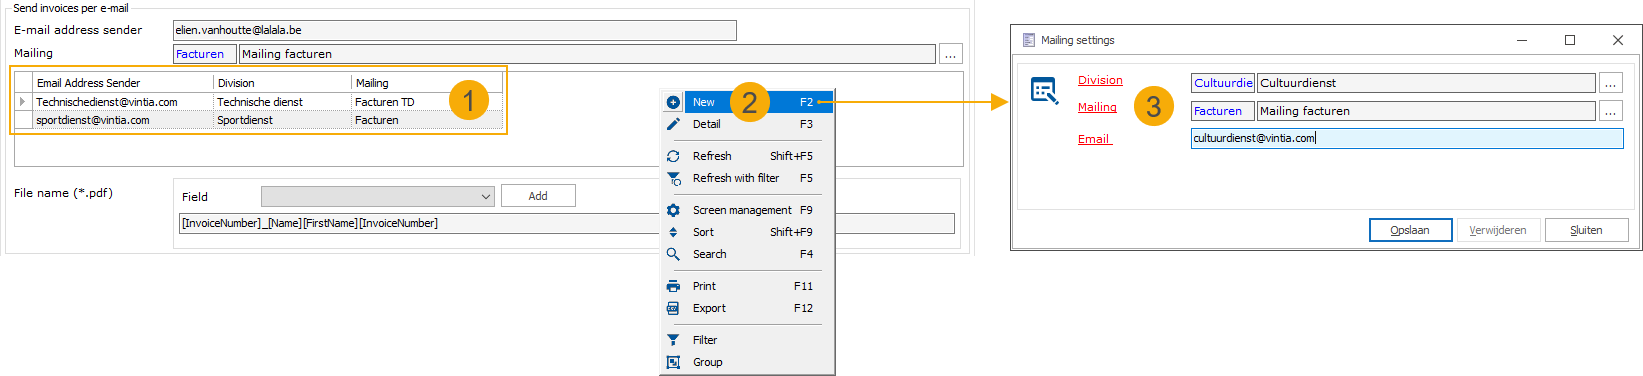
Task: Expand the Technischedienst row arrow indicator
Action: click(x=23, y=102)
